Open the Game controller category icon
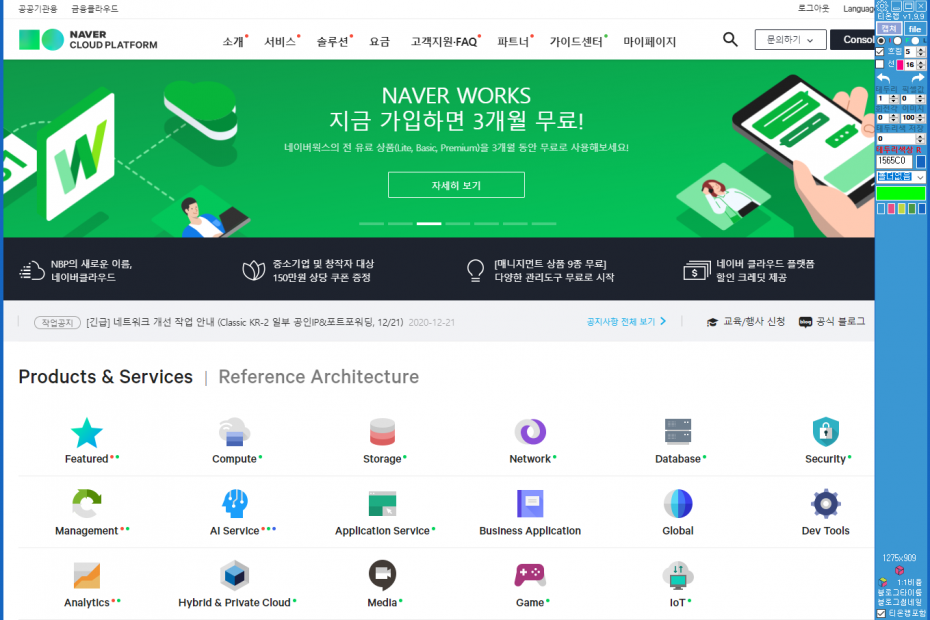 pos(530,575)
